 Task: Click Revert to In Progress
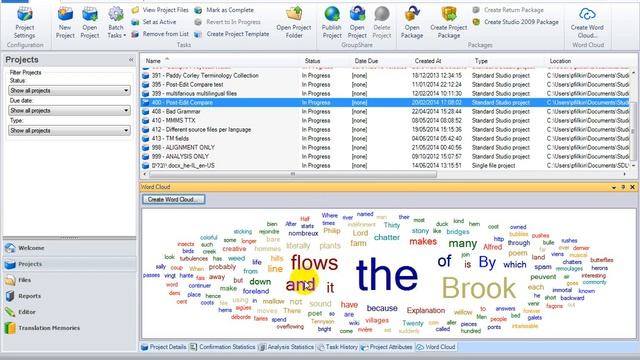pos(227,22)
